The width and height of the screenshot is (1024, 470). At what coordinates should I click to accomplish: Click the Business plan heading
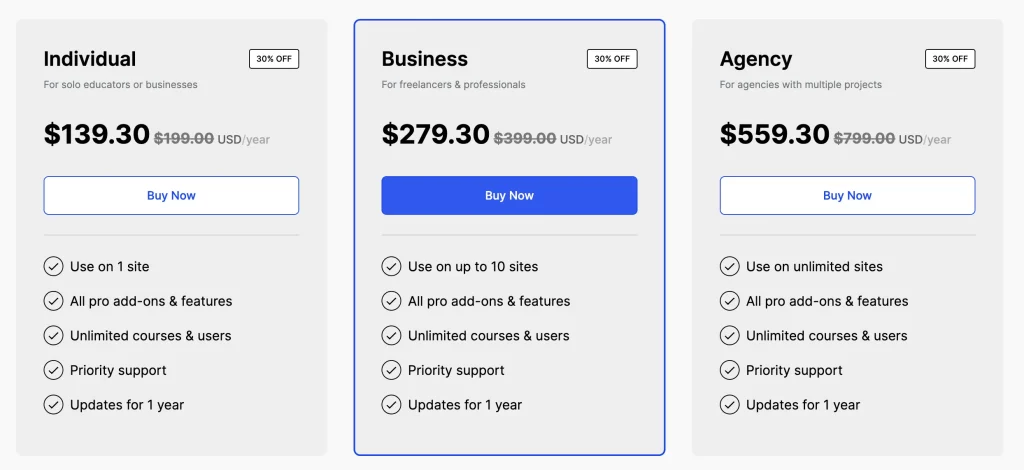tap(424, 59)
